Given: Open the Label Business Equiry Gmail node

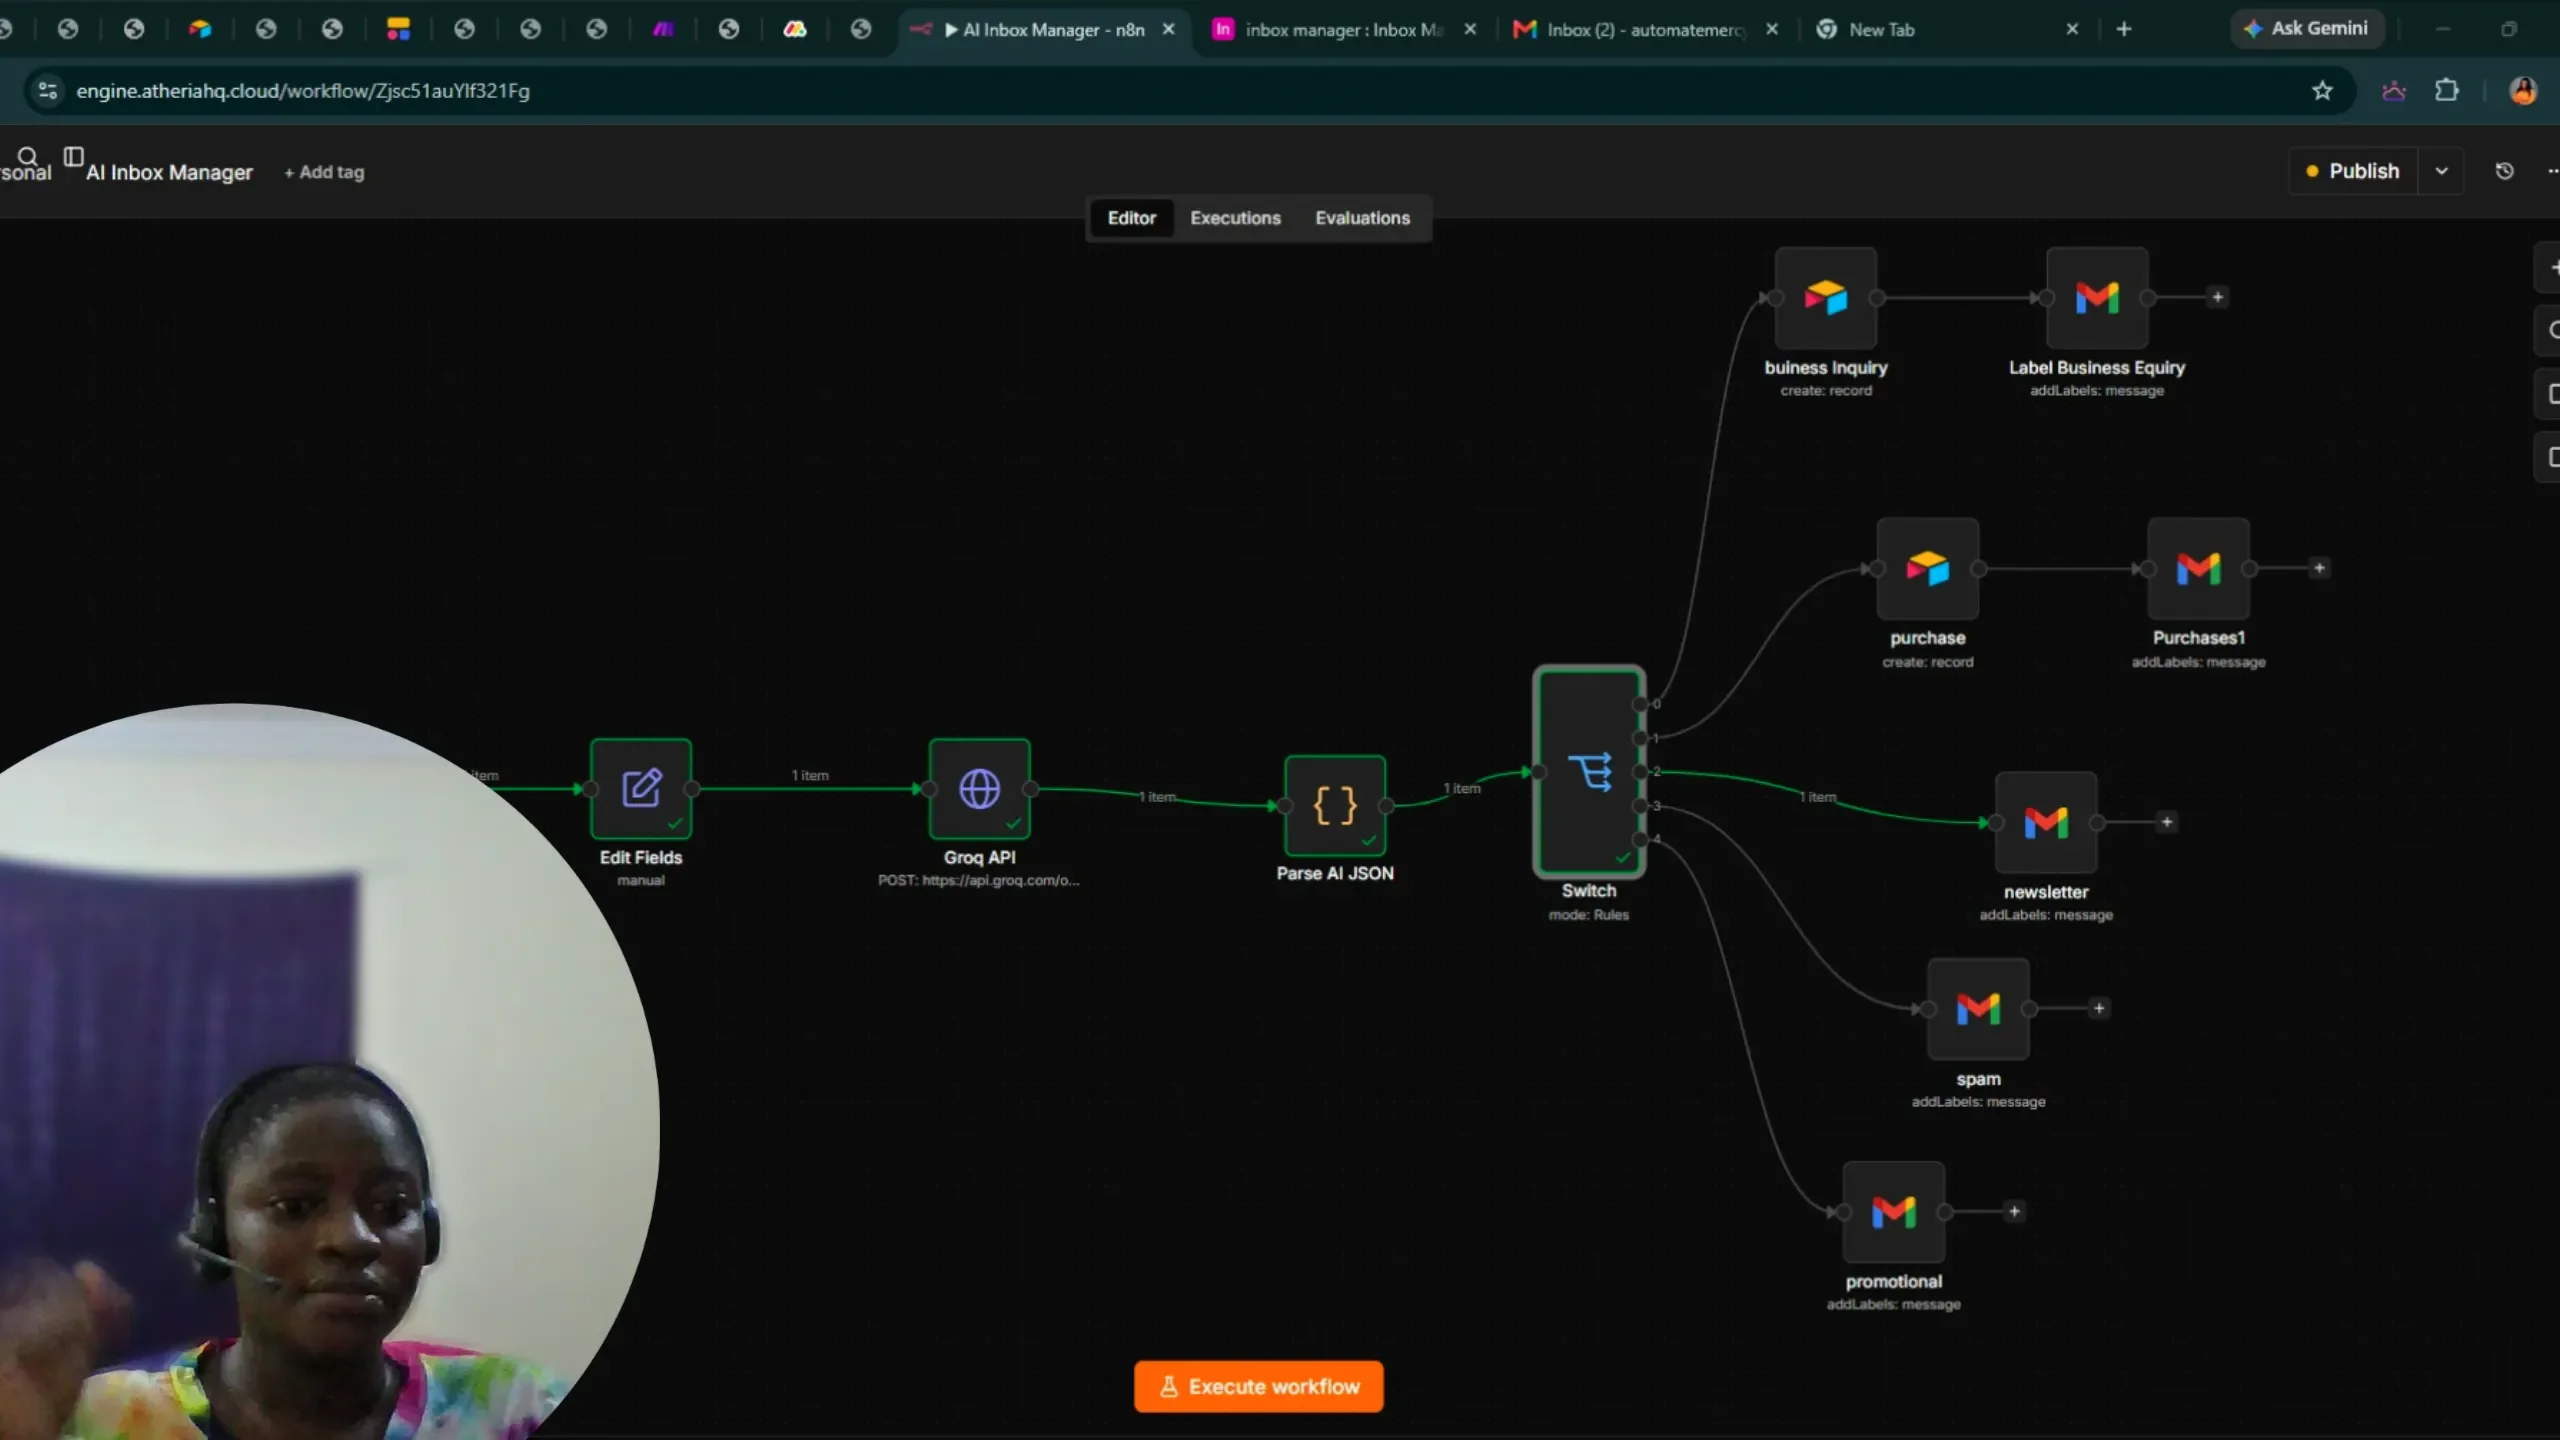Looking at the screenshot, I should click(2097, 298).
